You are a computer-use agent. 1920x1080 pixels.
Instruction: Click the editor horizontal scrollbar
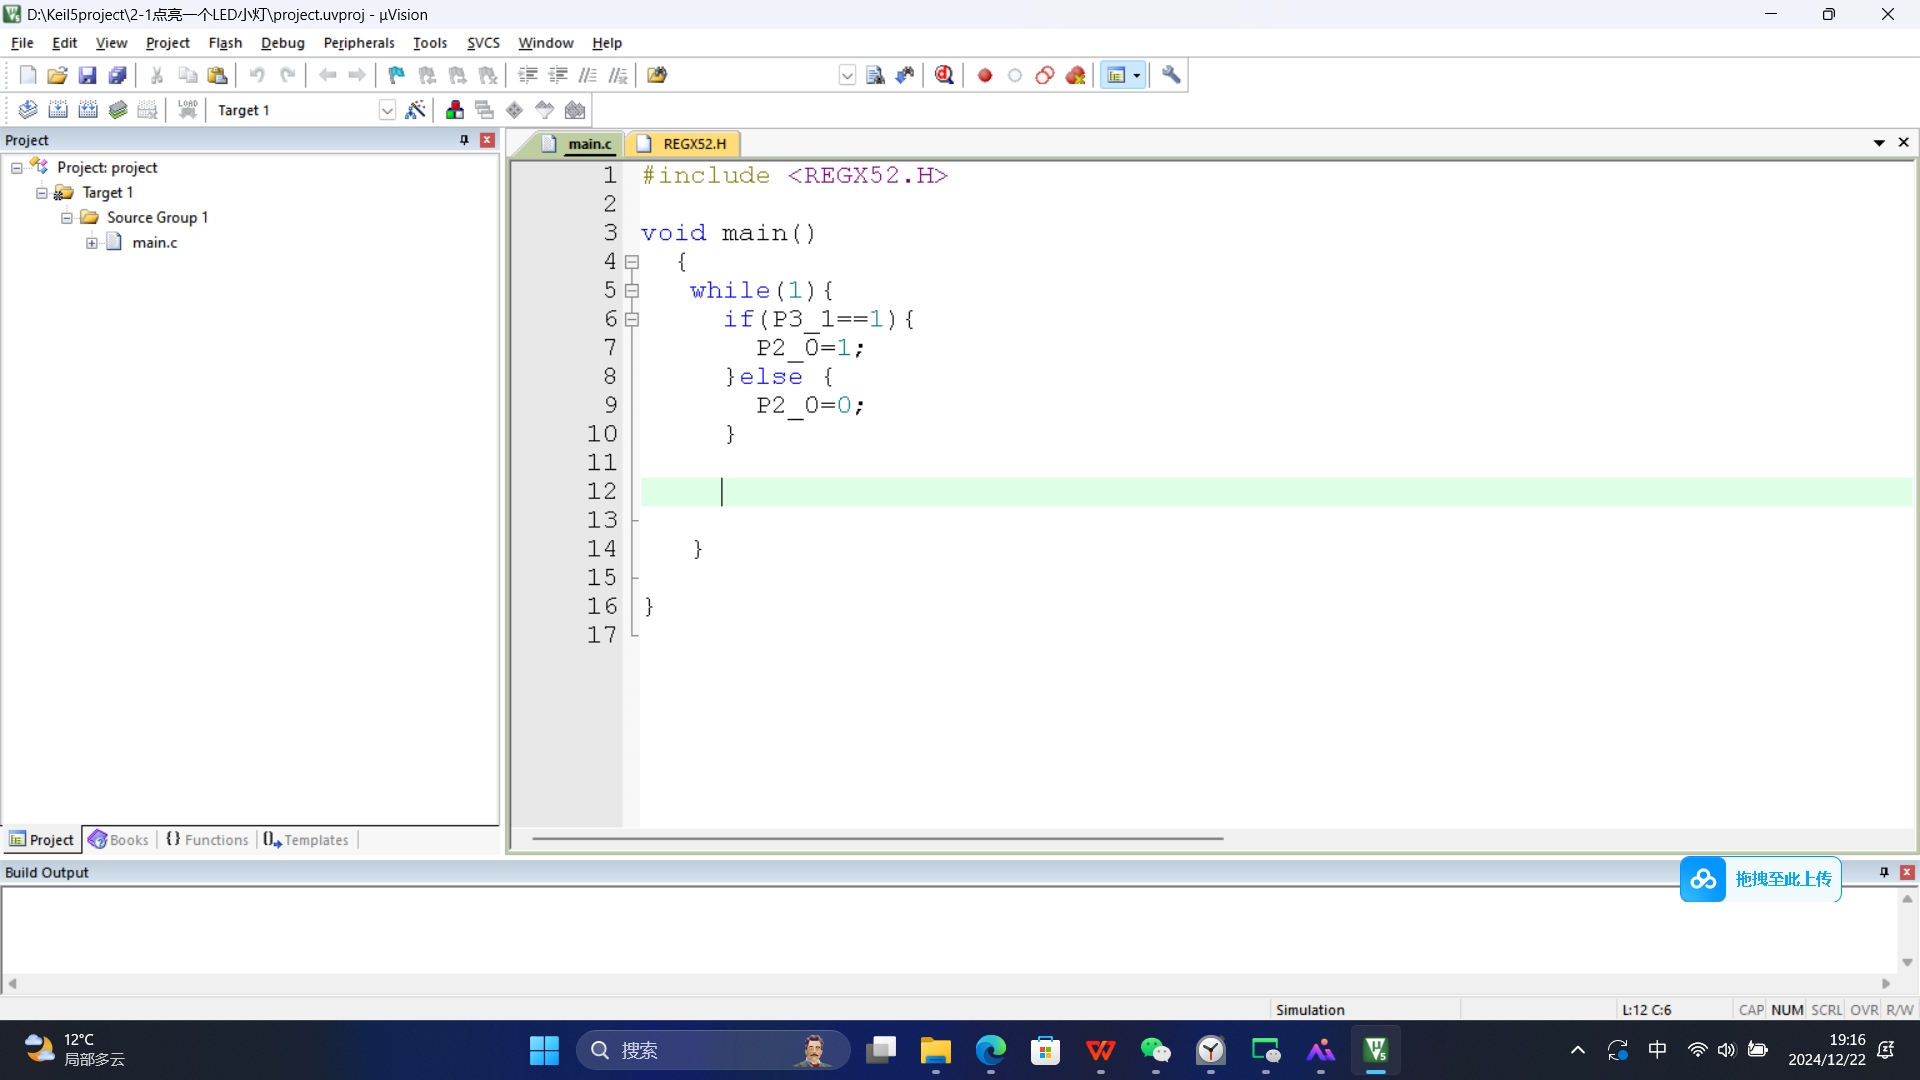pyautogui.click(x=877, y=839)
